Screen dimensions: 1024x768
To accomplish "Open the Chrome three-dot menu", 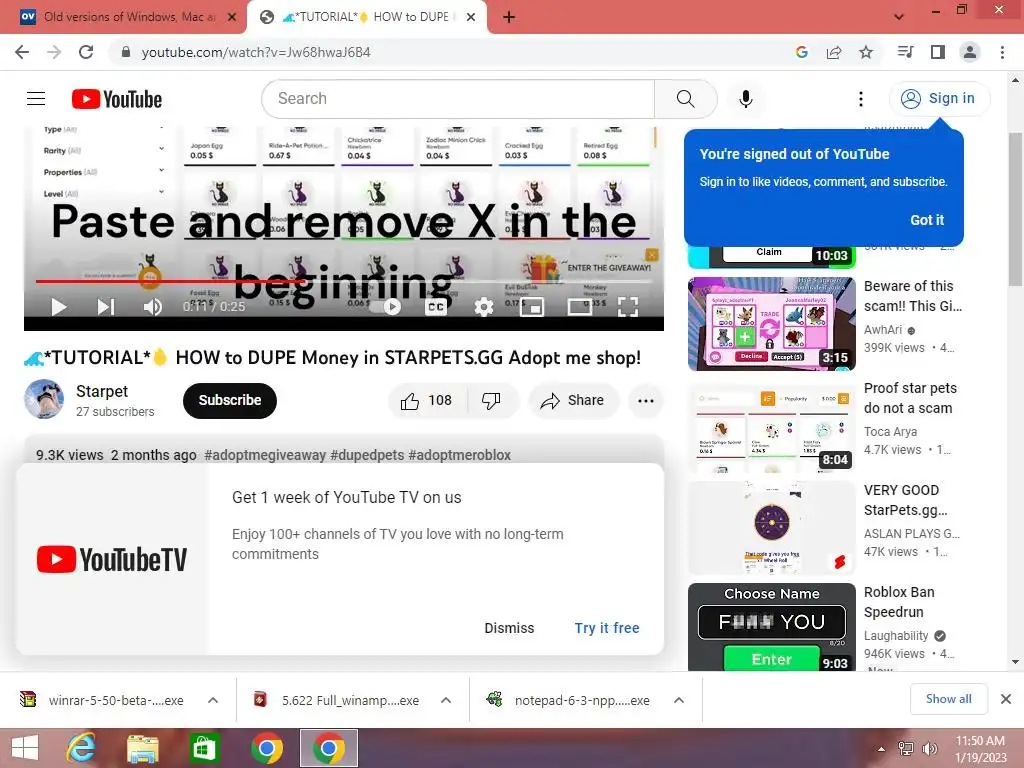I will tap(1002, 52).
